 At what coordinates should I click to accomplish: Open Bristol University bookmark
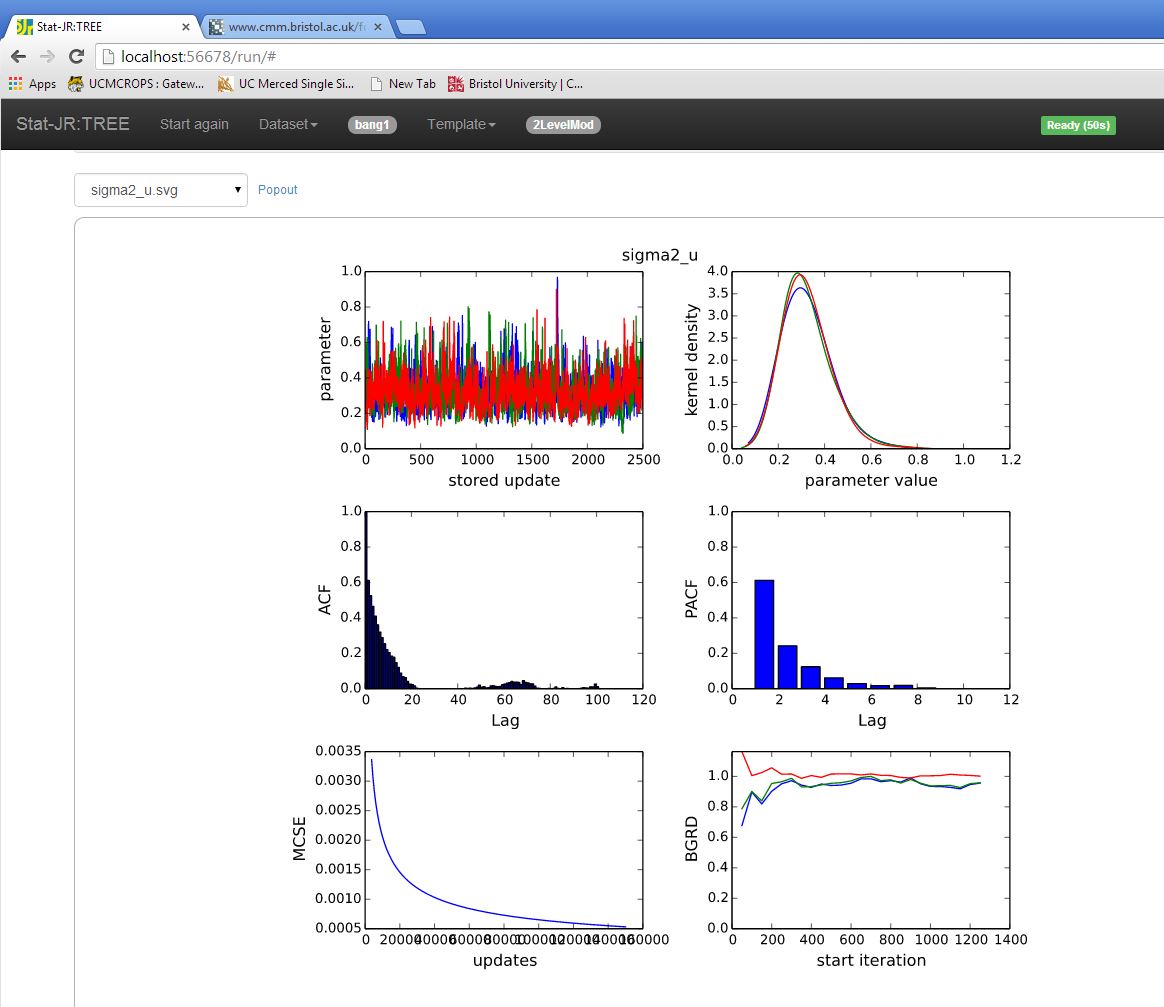pos(516,84)
